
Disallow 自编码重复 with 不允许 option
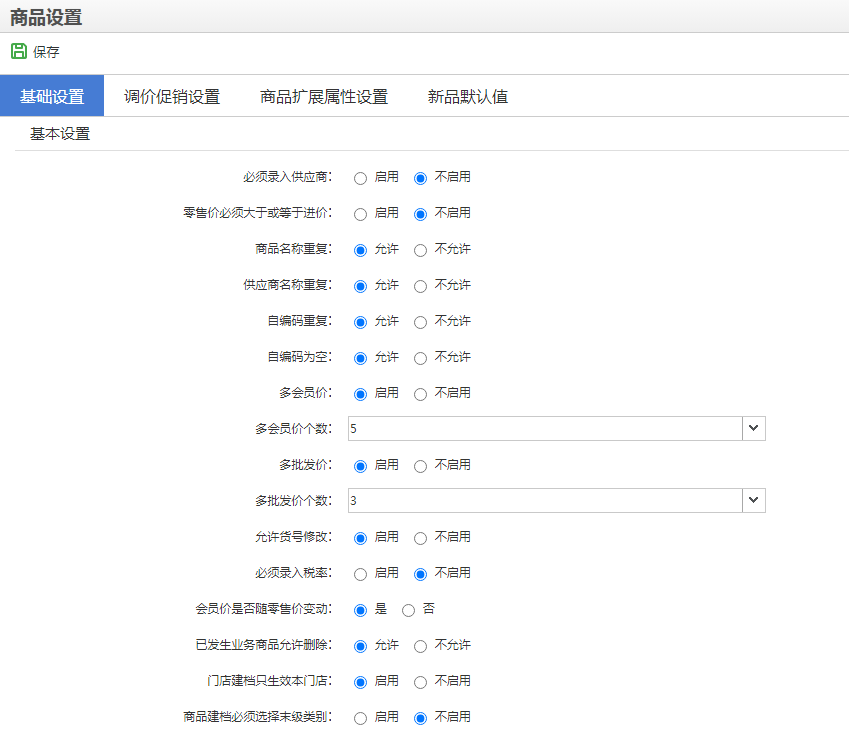pos(420,322)
